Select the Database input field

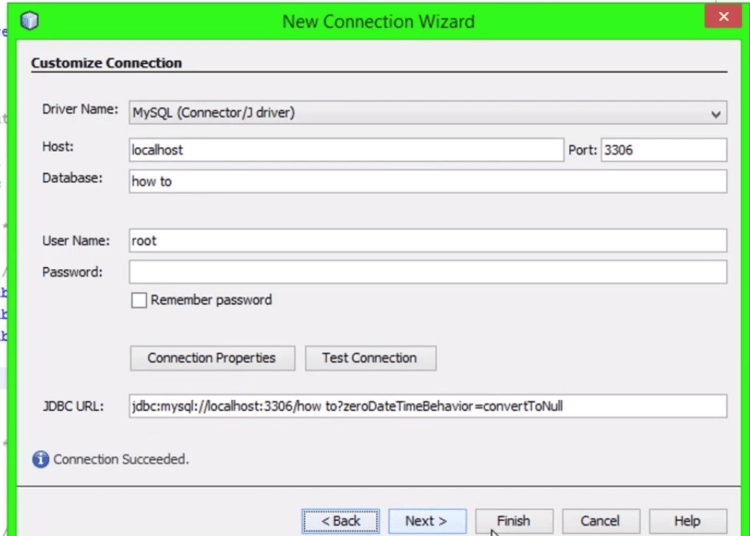[x=427, y=181]
